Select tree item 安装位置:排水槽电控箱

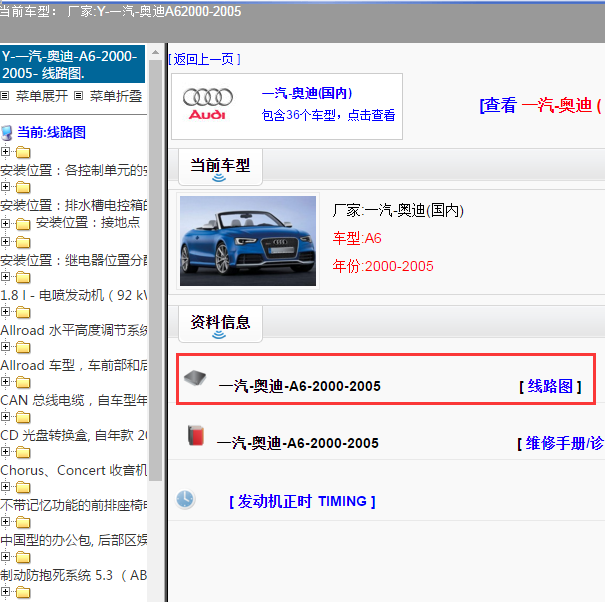point(74,205)
